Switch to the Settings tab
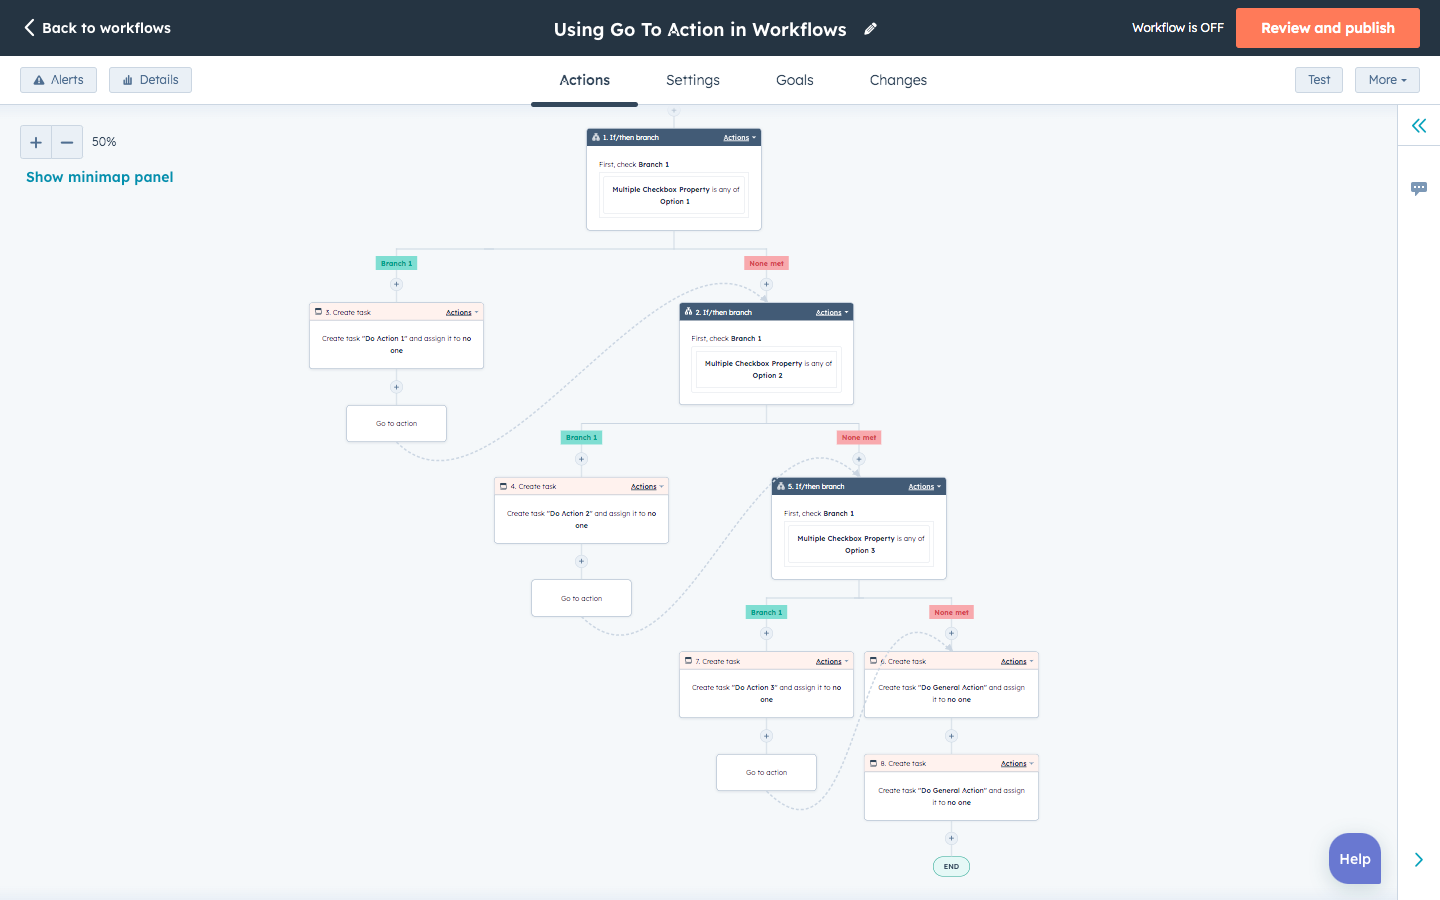This screenshot has width=1440, height=900. coord(692,80)
